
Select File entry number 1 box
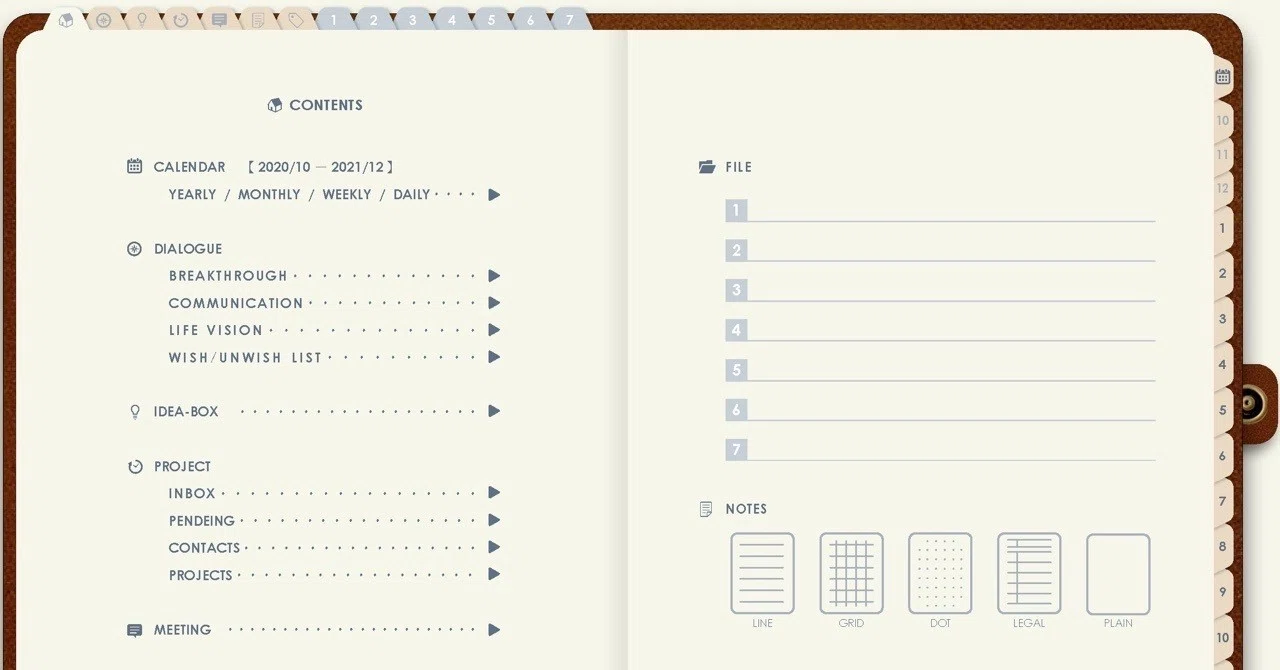(x=736, y=210)
